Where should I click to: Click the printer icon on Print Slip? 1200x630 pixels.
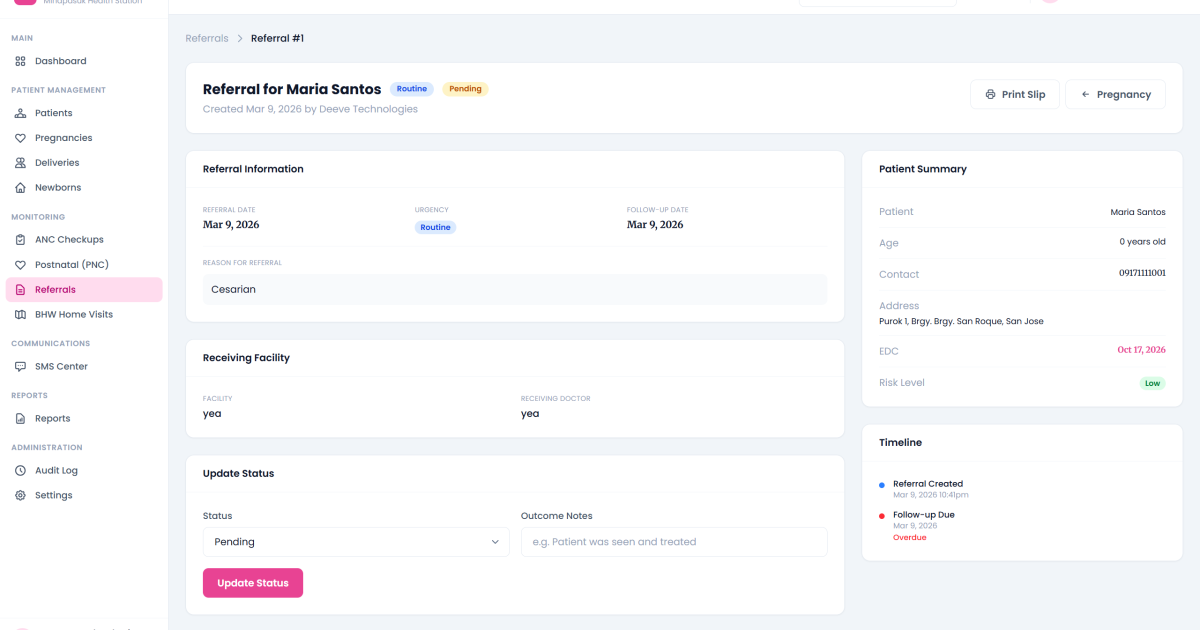point(990,94)
